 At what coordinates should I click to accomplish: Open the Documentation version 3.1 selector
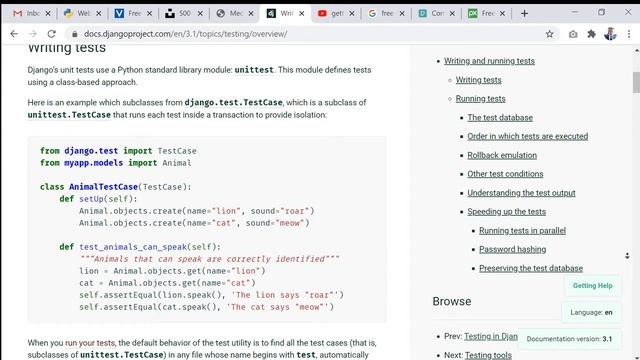569,339
